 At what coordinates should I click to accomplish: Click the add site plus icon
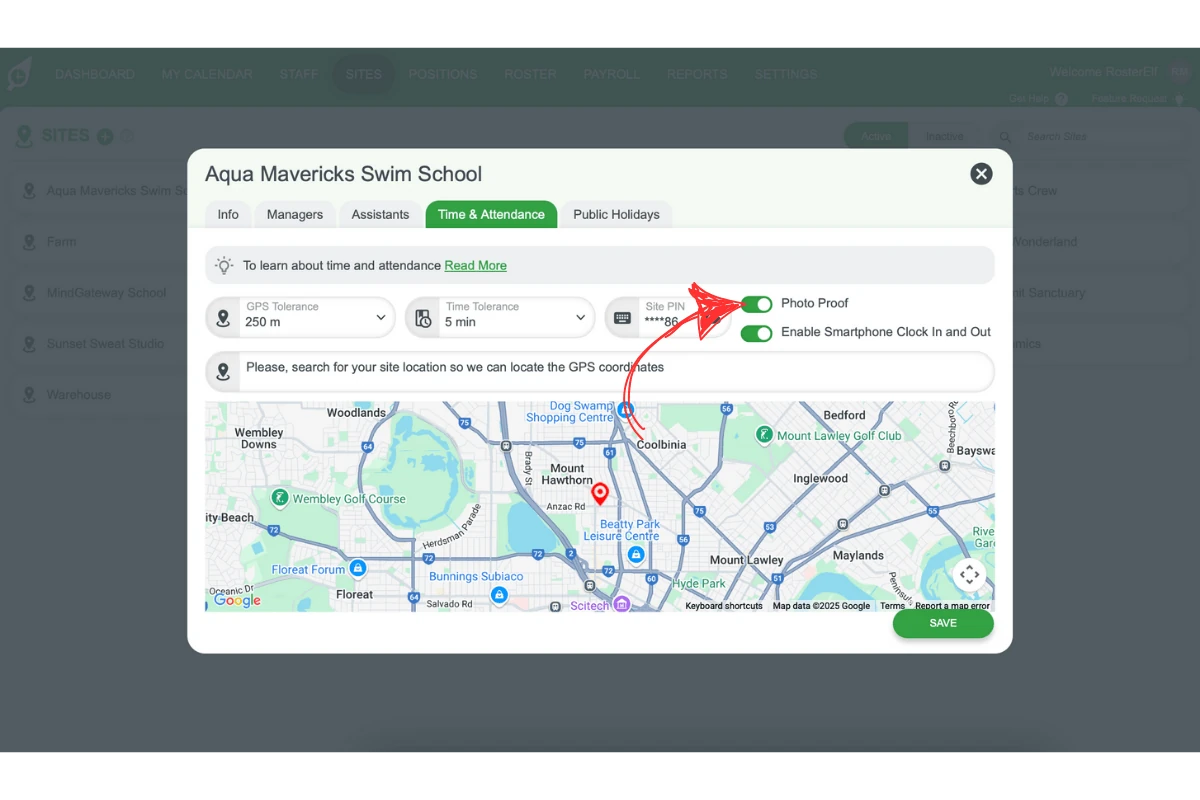coord(105,136)
